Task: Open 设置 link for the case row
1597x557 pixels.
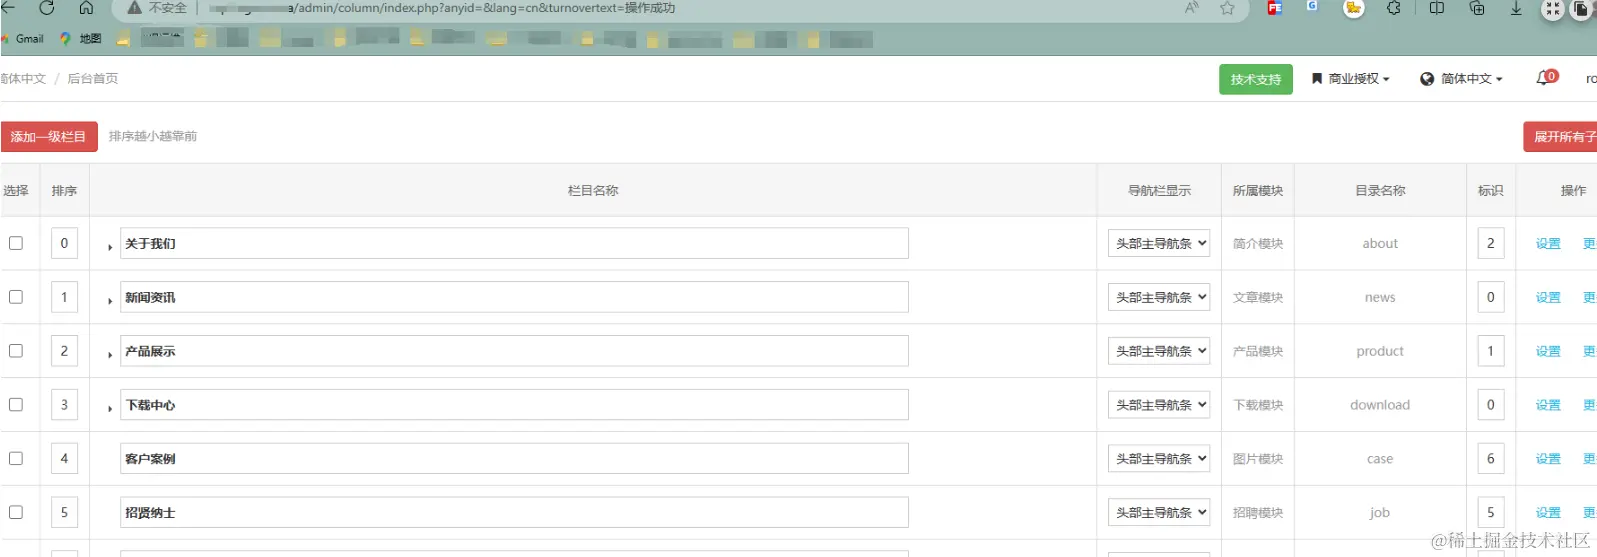Action: [x=1548, y=458]
